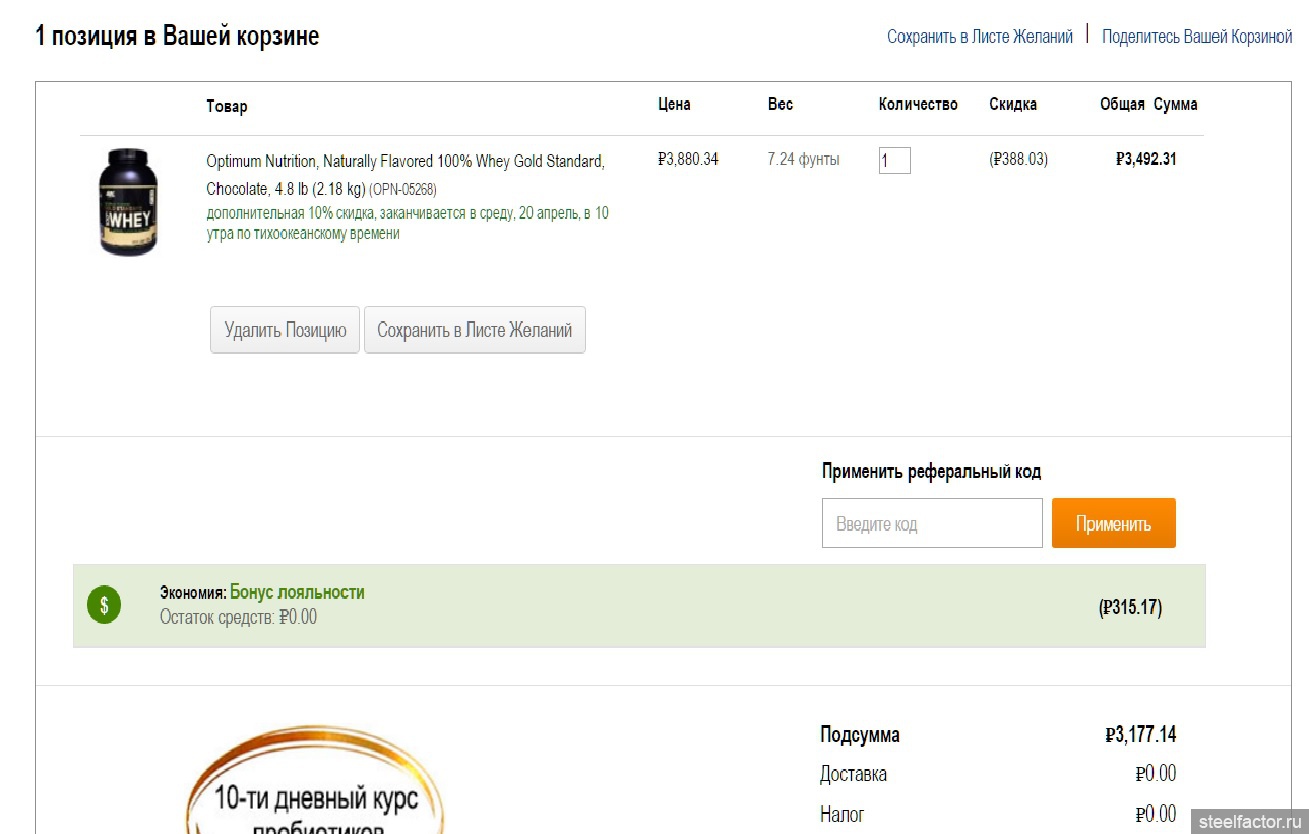Click the 'Товар' column header

(x=227, y=106)
